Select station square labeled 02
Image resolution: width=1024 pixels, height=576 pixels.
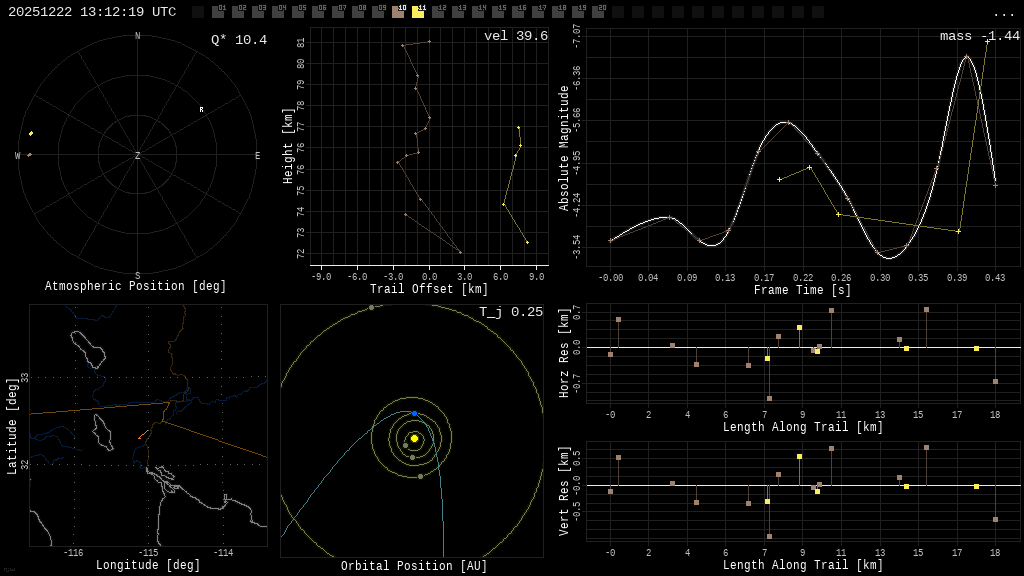[x=238, y=12]
